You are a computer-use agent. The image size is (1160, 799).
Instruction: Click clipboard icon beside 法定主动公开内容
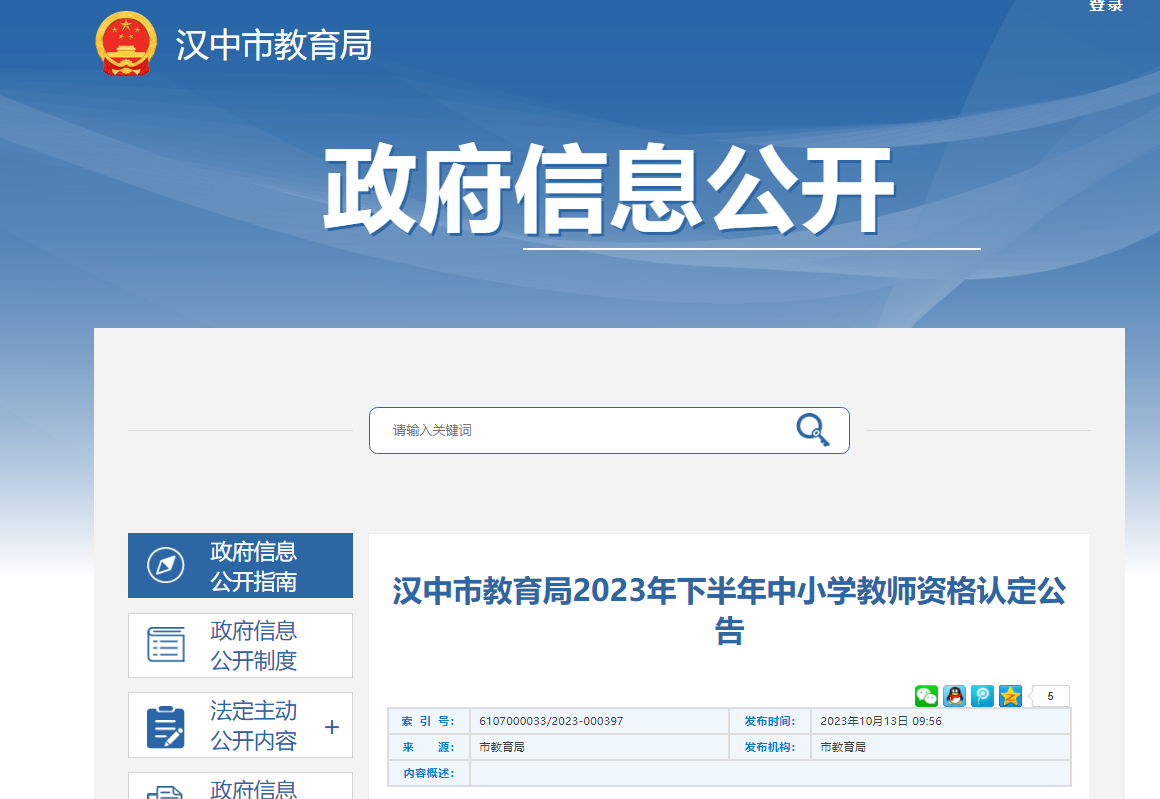tap(165, 725)
